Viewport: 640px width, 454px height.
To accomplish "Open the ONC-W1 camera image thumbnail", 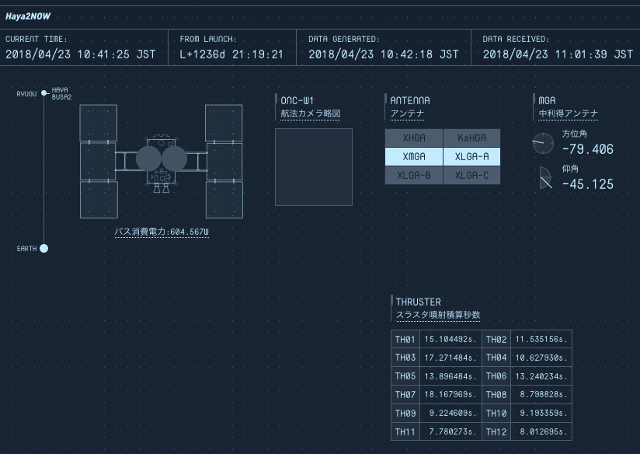I will (314, 167).
